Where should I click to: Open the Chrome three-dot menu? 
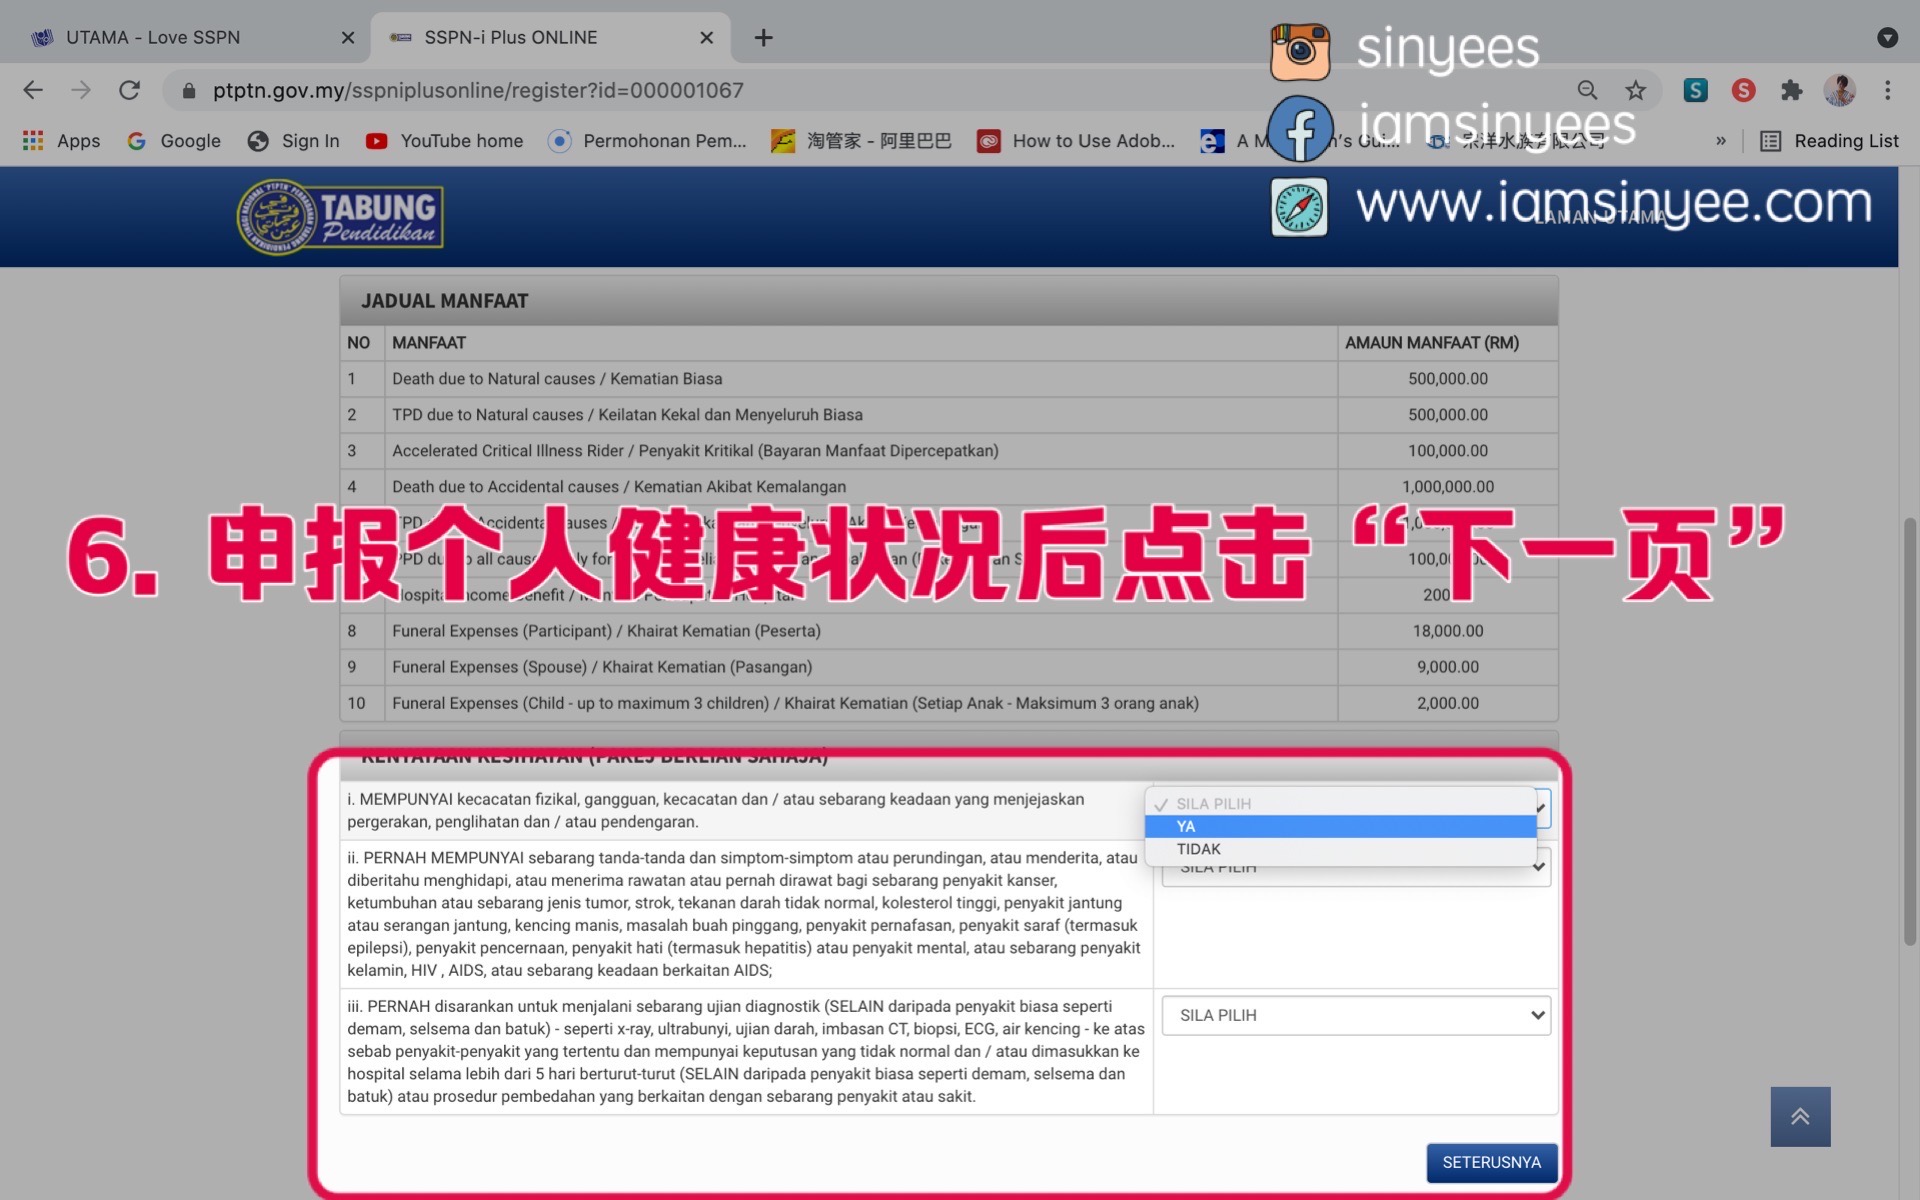click(1887, 90)
